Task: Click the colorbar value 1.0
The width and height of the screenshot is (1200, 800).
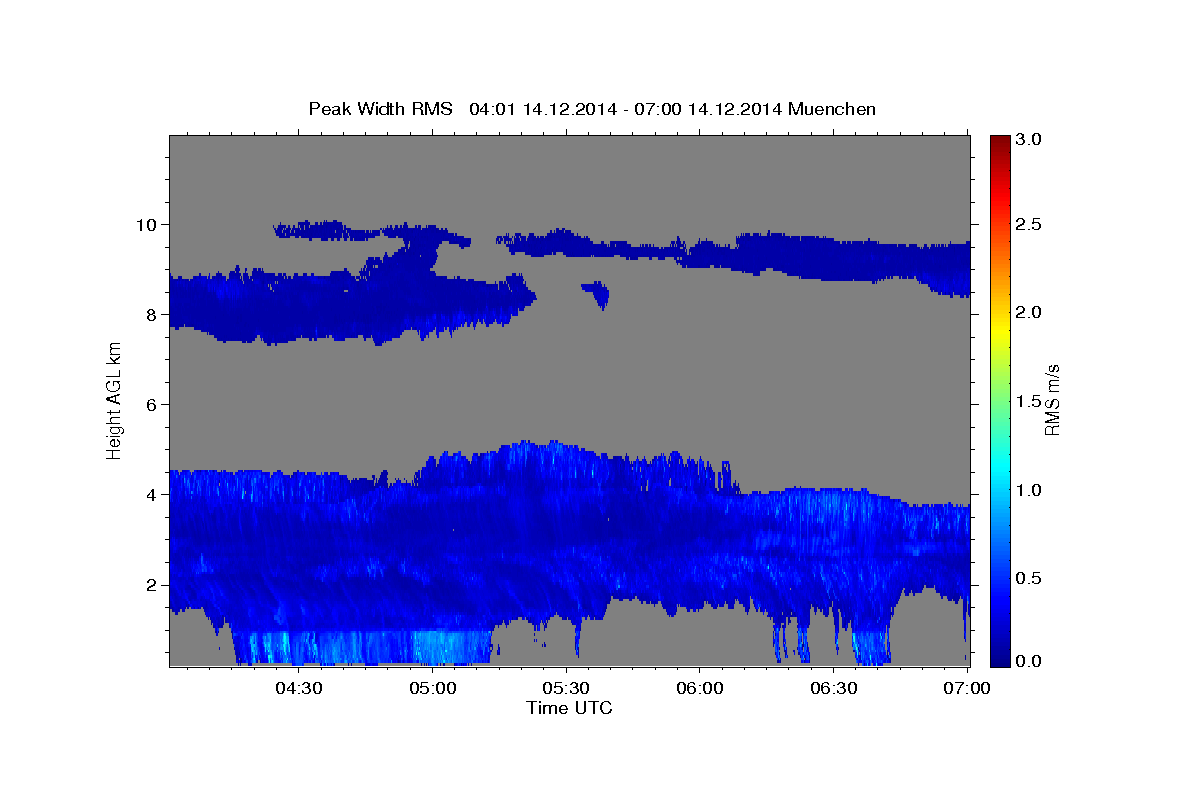Action: point(1029,490)
